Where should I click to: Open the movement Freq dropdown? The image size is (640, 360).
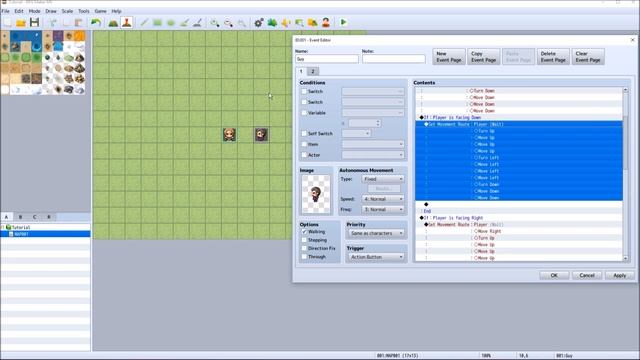point(383,209)
